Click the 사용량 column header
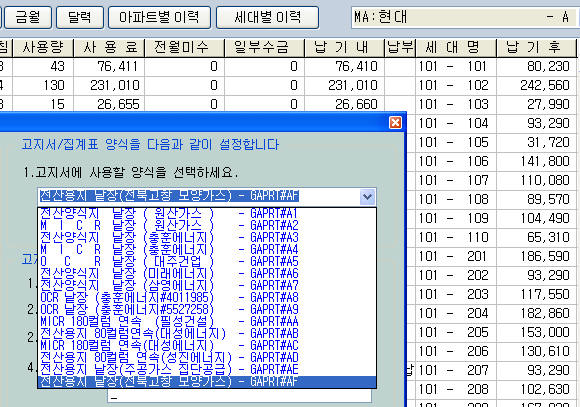 tap(43, 48)
